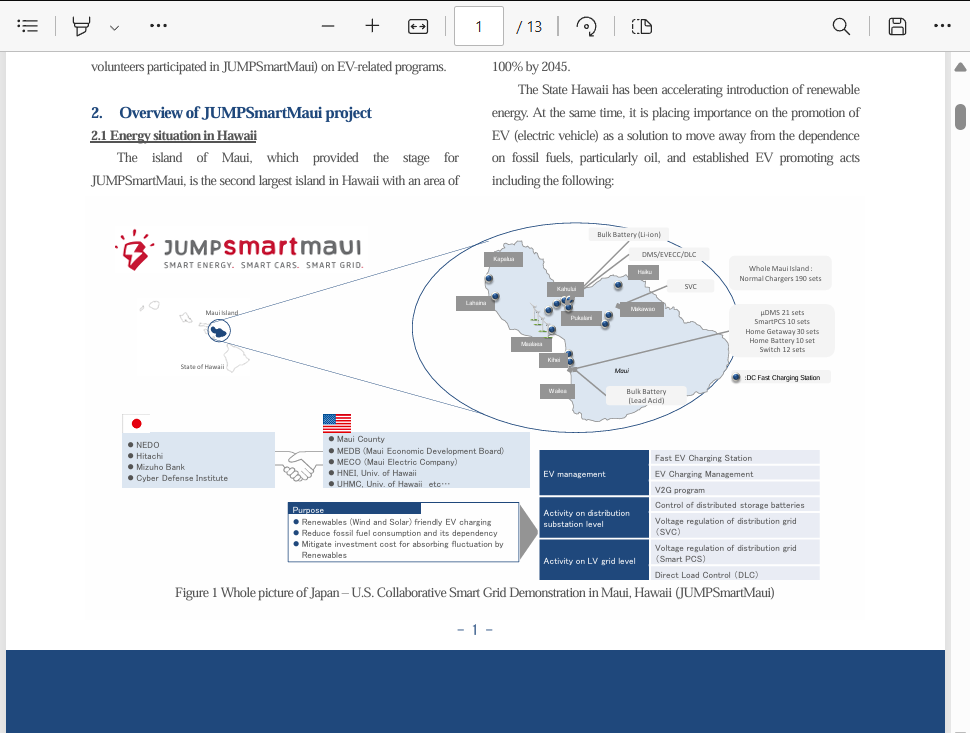Viewport: 970px width, 733px height.
Task: Click the 'EV management' blue box
Action: pyautogui.click(x=594, y=473)
